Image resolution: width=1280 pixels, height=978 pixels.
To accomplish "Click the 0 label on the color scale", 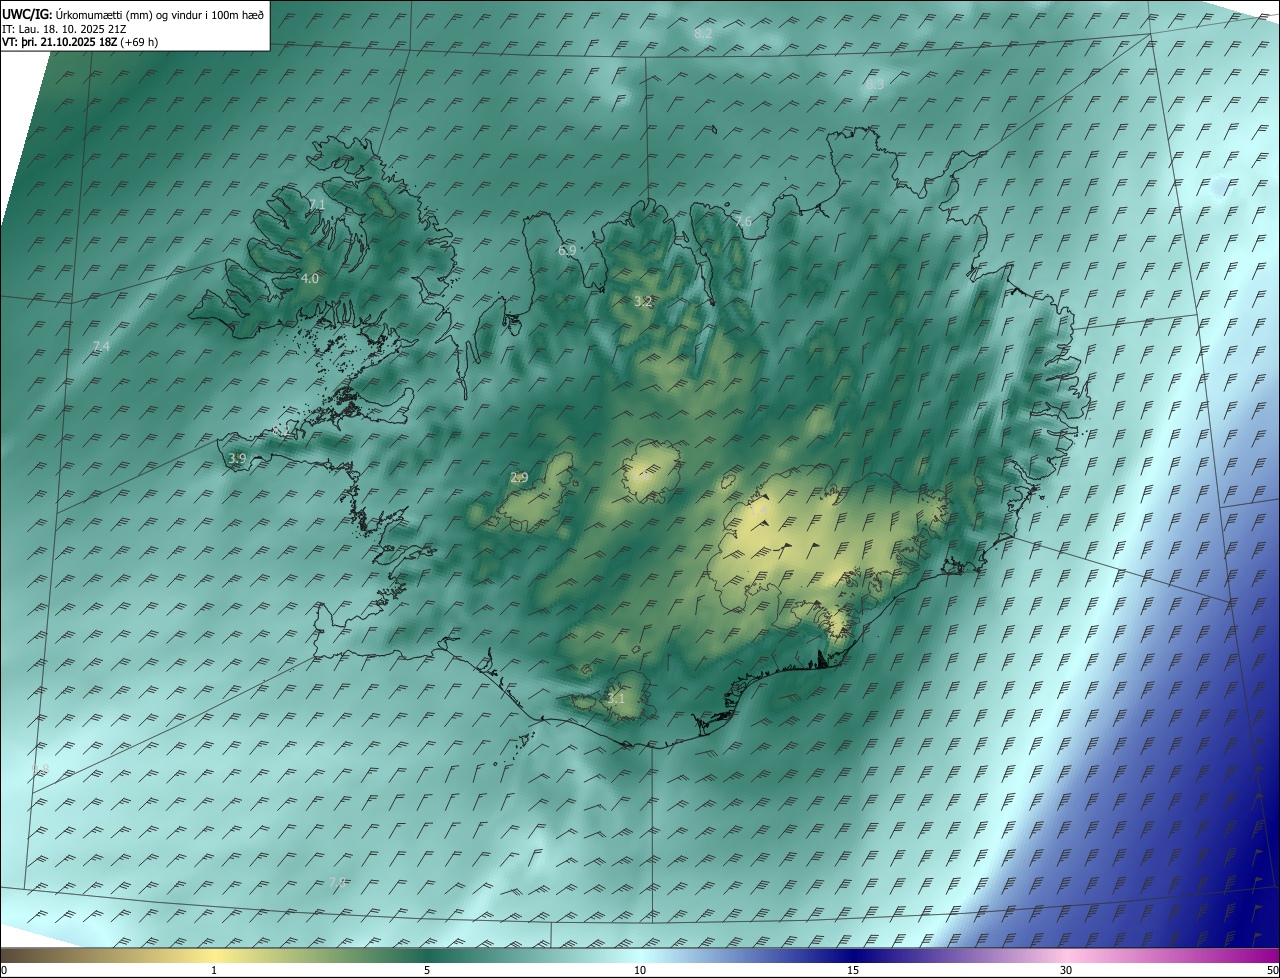I will [4, 970].
